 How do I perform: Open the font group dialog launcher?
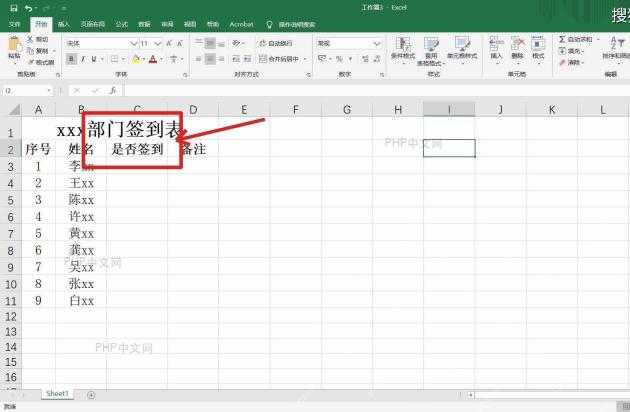pos(185,75)
